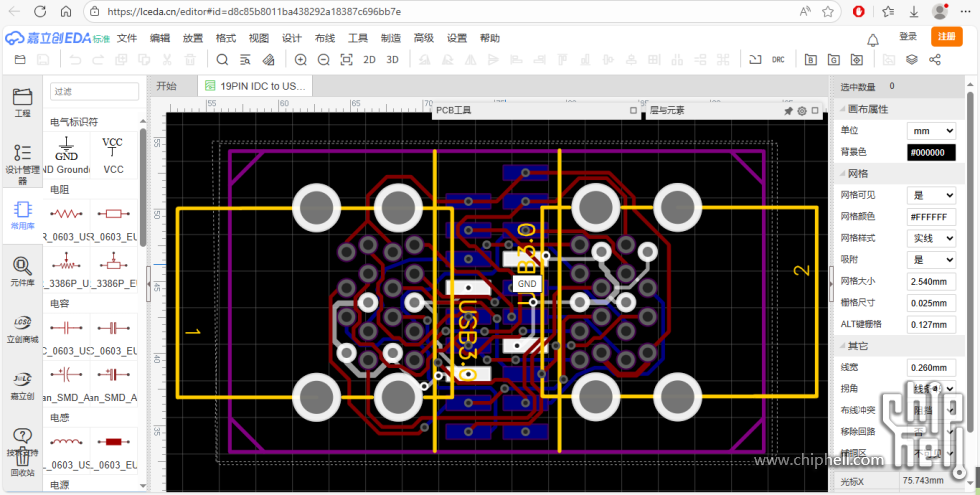Open the 单位 unit dropdown
The height and width of the screenshot is (495, 980).
coord(931,131)
